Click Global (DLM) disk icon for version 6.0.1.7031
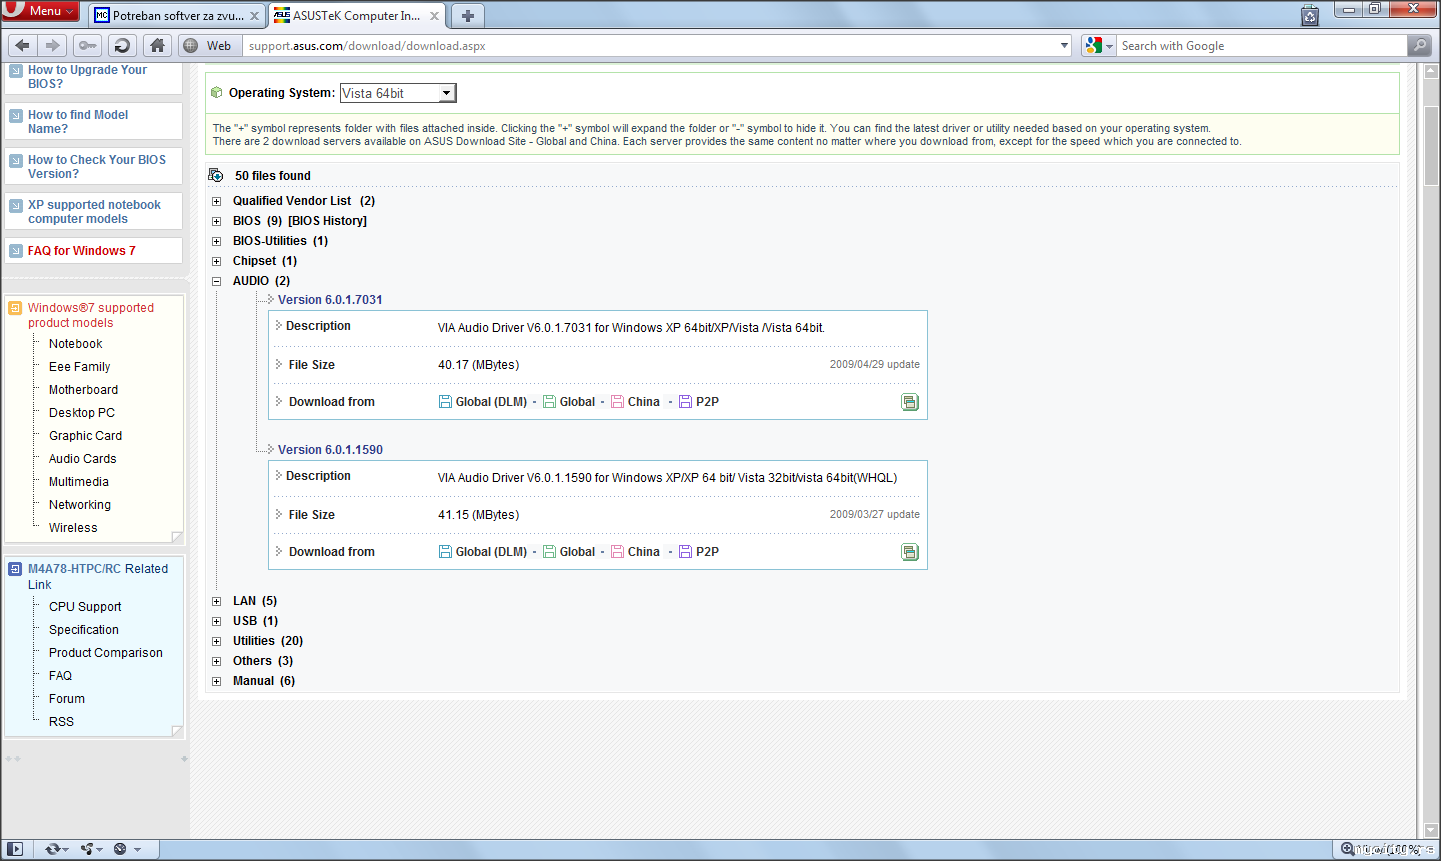Image resolution: width=1441 pixels, height=861 pixels. pyautogui.click(x=445, y=402)
